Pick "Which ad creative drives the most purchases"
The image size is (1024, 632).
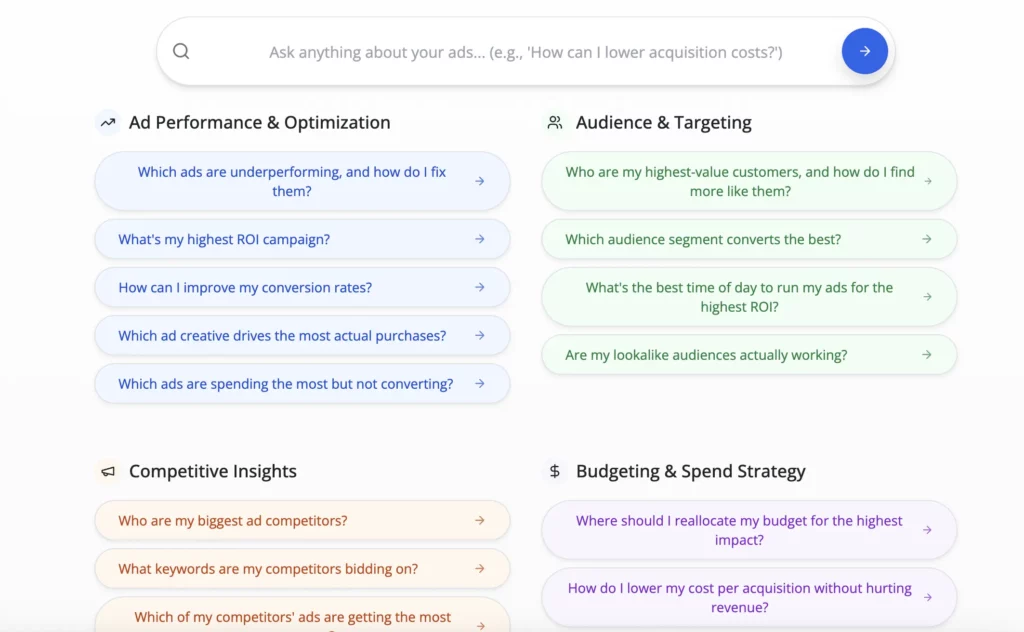click(x=282, y=336)
